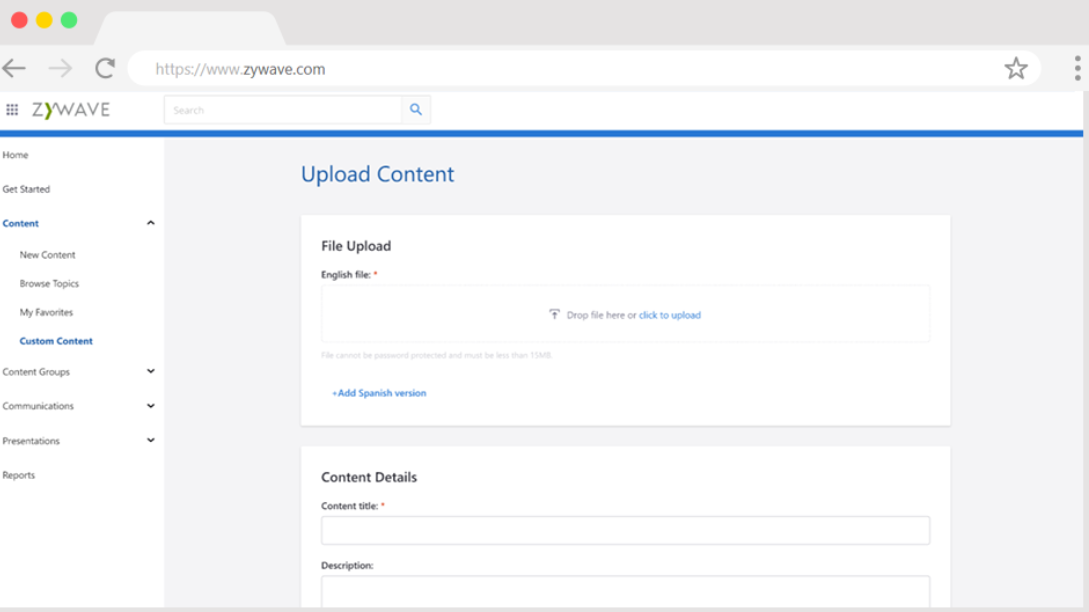Image resolution: width=1089 pixels, height=612 pixels.
Task: Expand the Presentations section
Action: point(150,440)
